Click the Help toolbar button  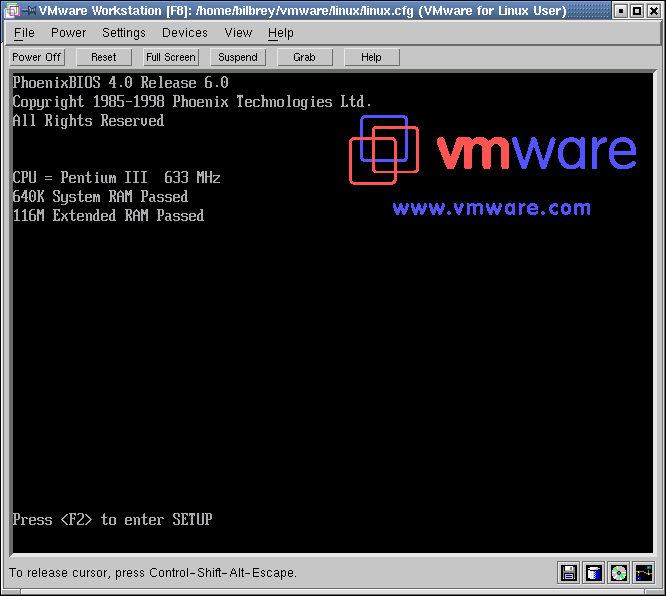pyautogui.click(x=371, y=58)
